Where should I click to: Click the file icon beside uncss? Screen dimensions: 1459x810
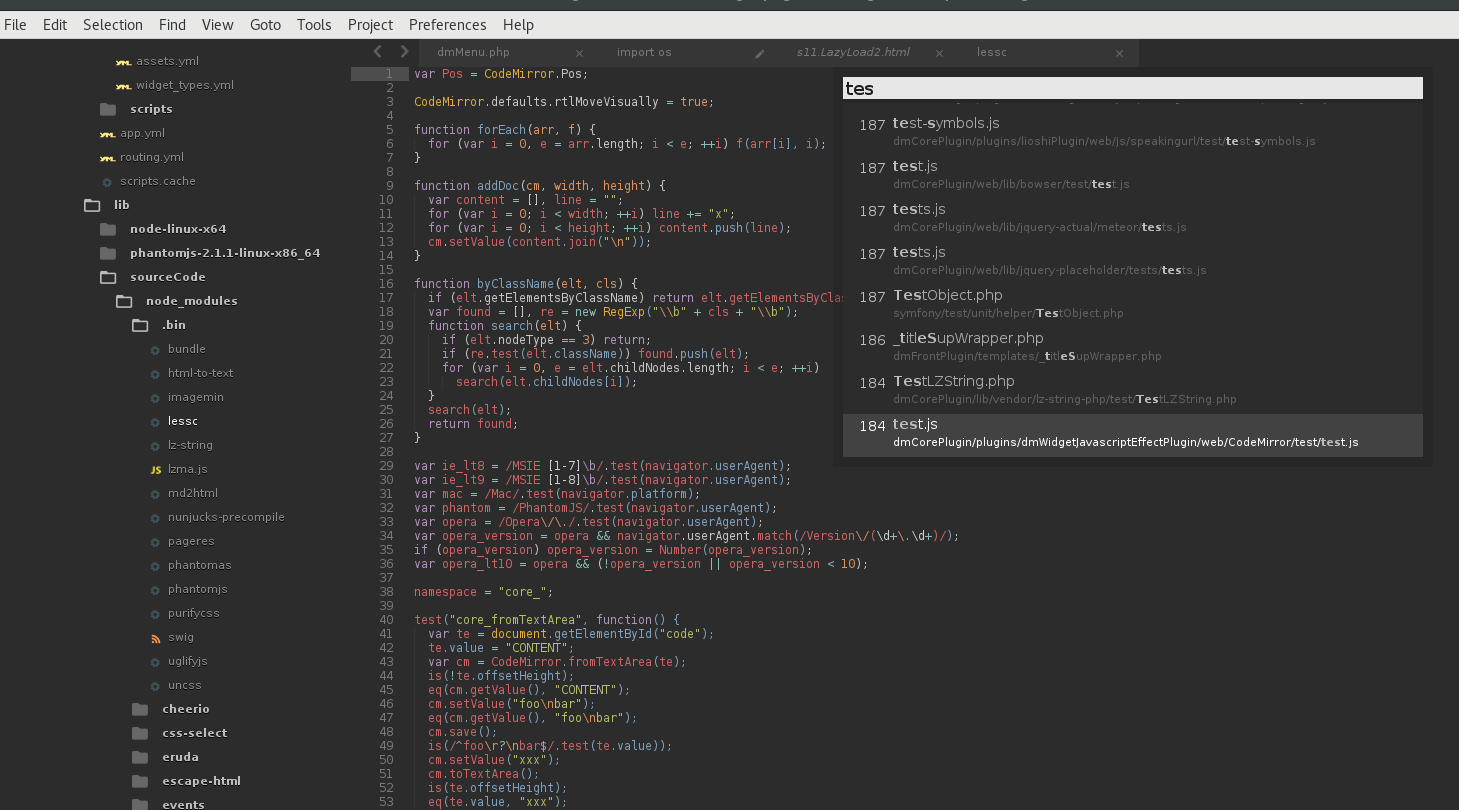tap(155, 686)
